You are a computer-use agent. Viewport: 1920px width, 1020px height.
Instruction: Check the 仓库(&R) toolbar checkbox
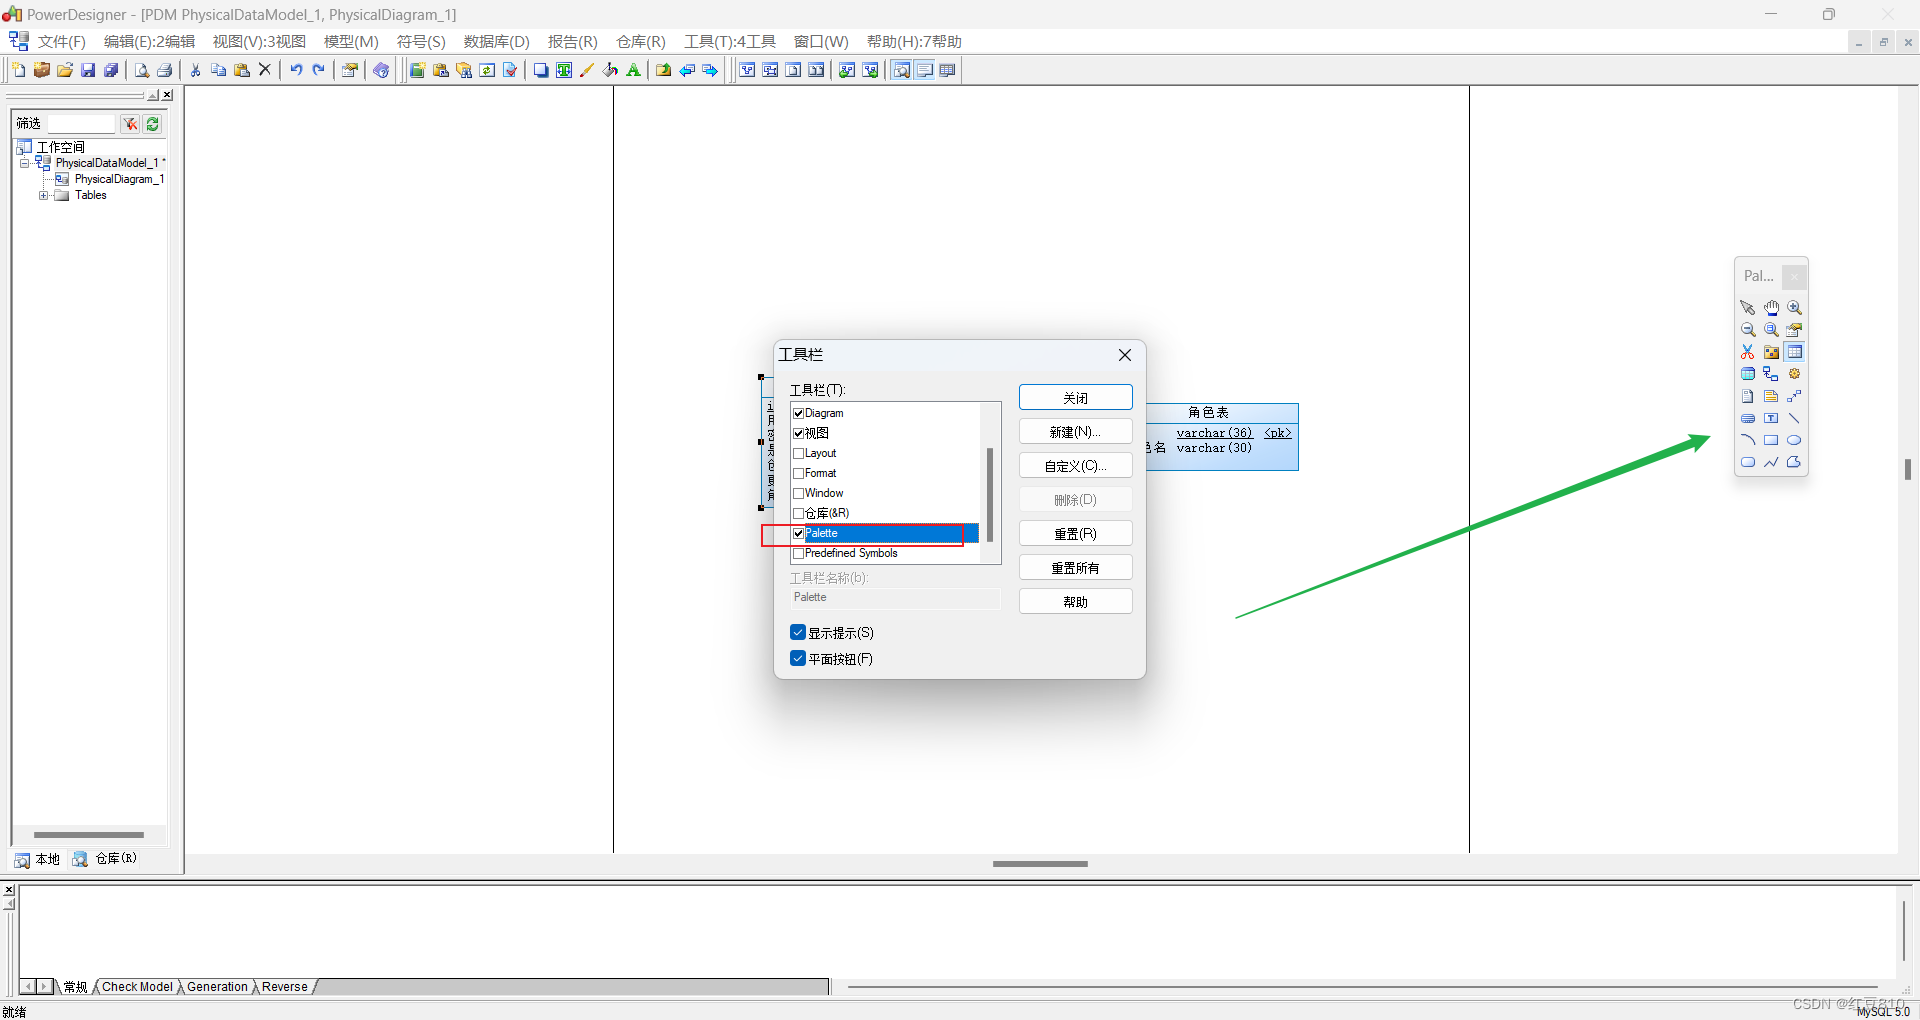point(799,513)
